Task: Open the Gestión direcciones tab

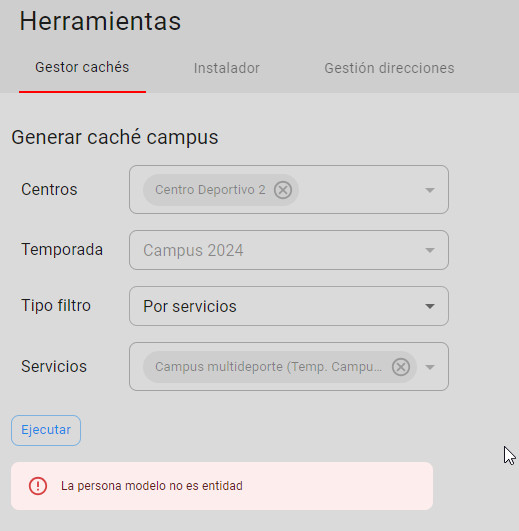Action: pyautogui.click(x=389, y=68)
